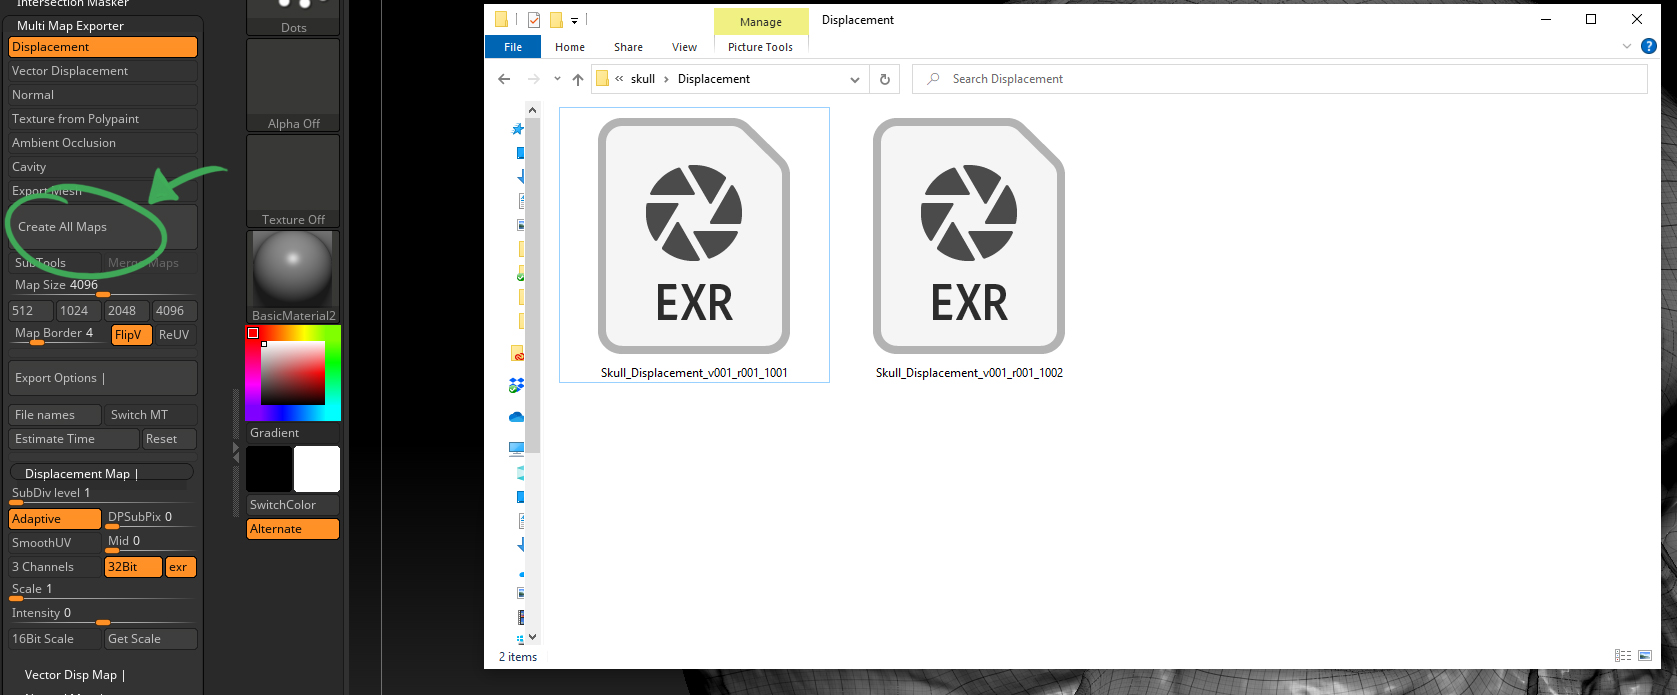The width and height of the screenshot is (1677, 695).
Task: Click the Map Size 4096 slider
Action: pyautogui.click(x=103, y=286)
